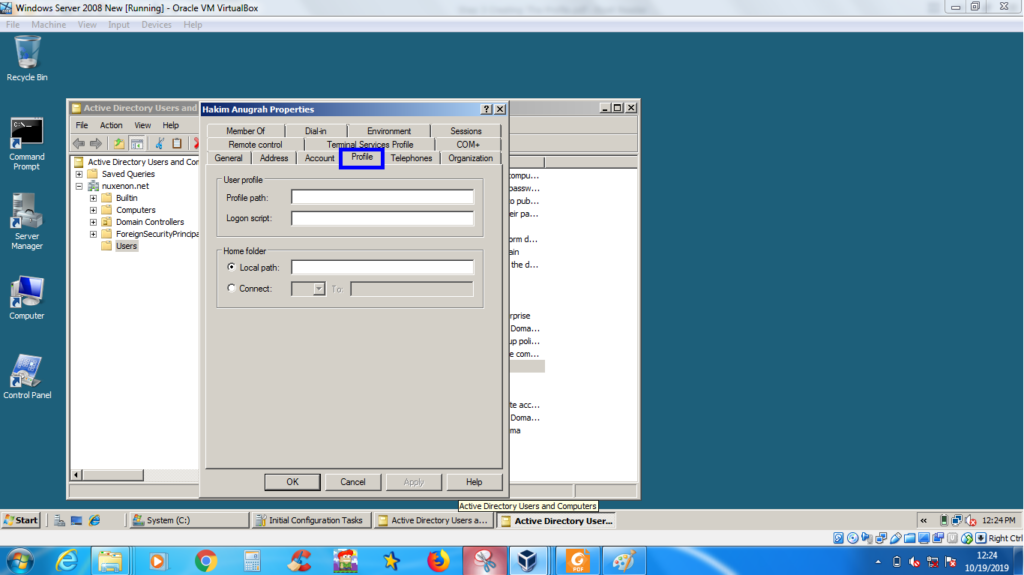Open the Terminal Services Profile tab

point(370,144)
